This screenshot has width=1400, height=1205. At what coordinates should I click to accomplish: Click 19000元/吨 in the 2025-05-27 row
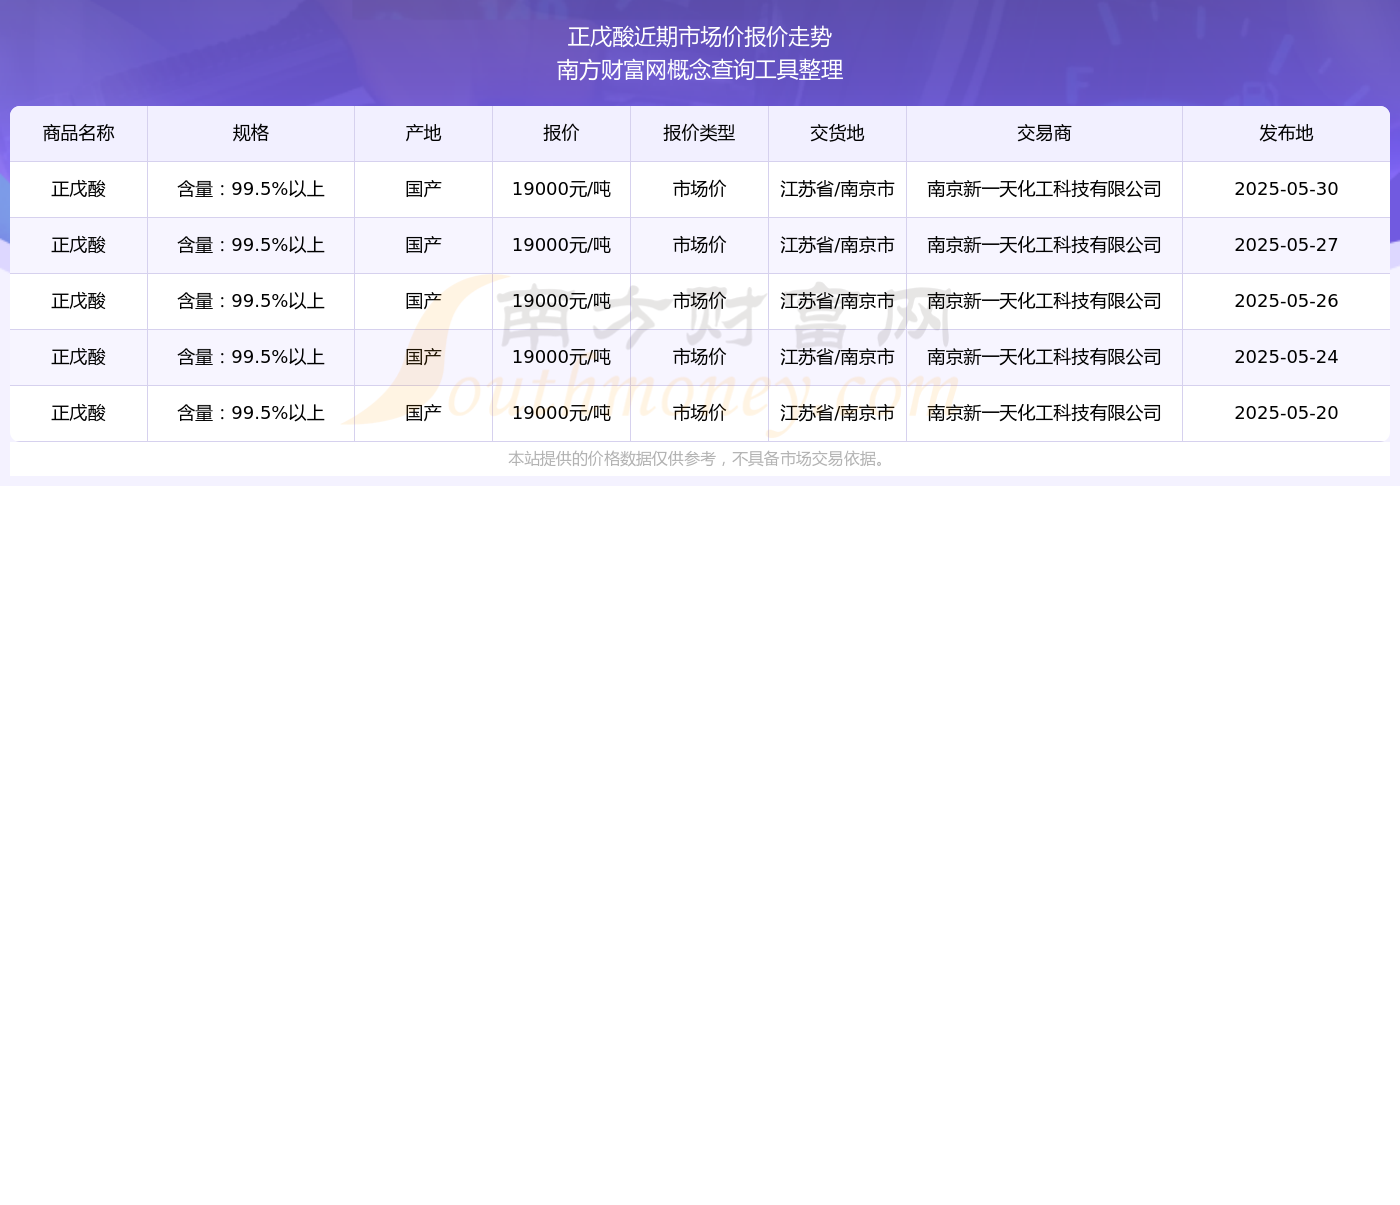(561, 245)
